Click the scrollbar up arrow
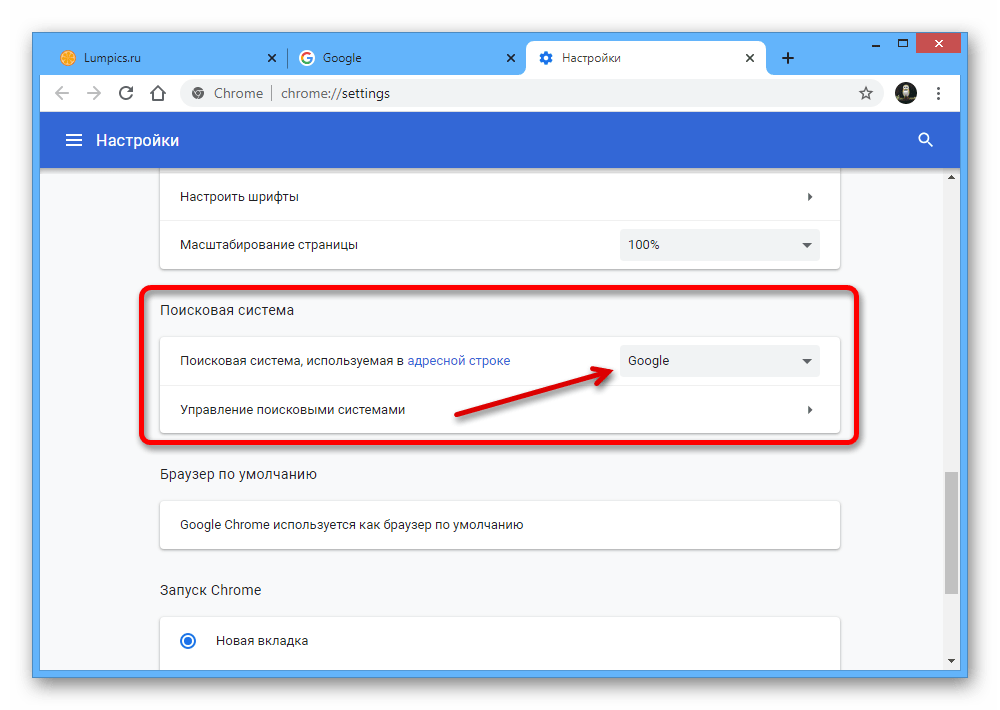This screenshot has width=1000, height=710. 952,177
